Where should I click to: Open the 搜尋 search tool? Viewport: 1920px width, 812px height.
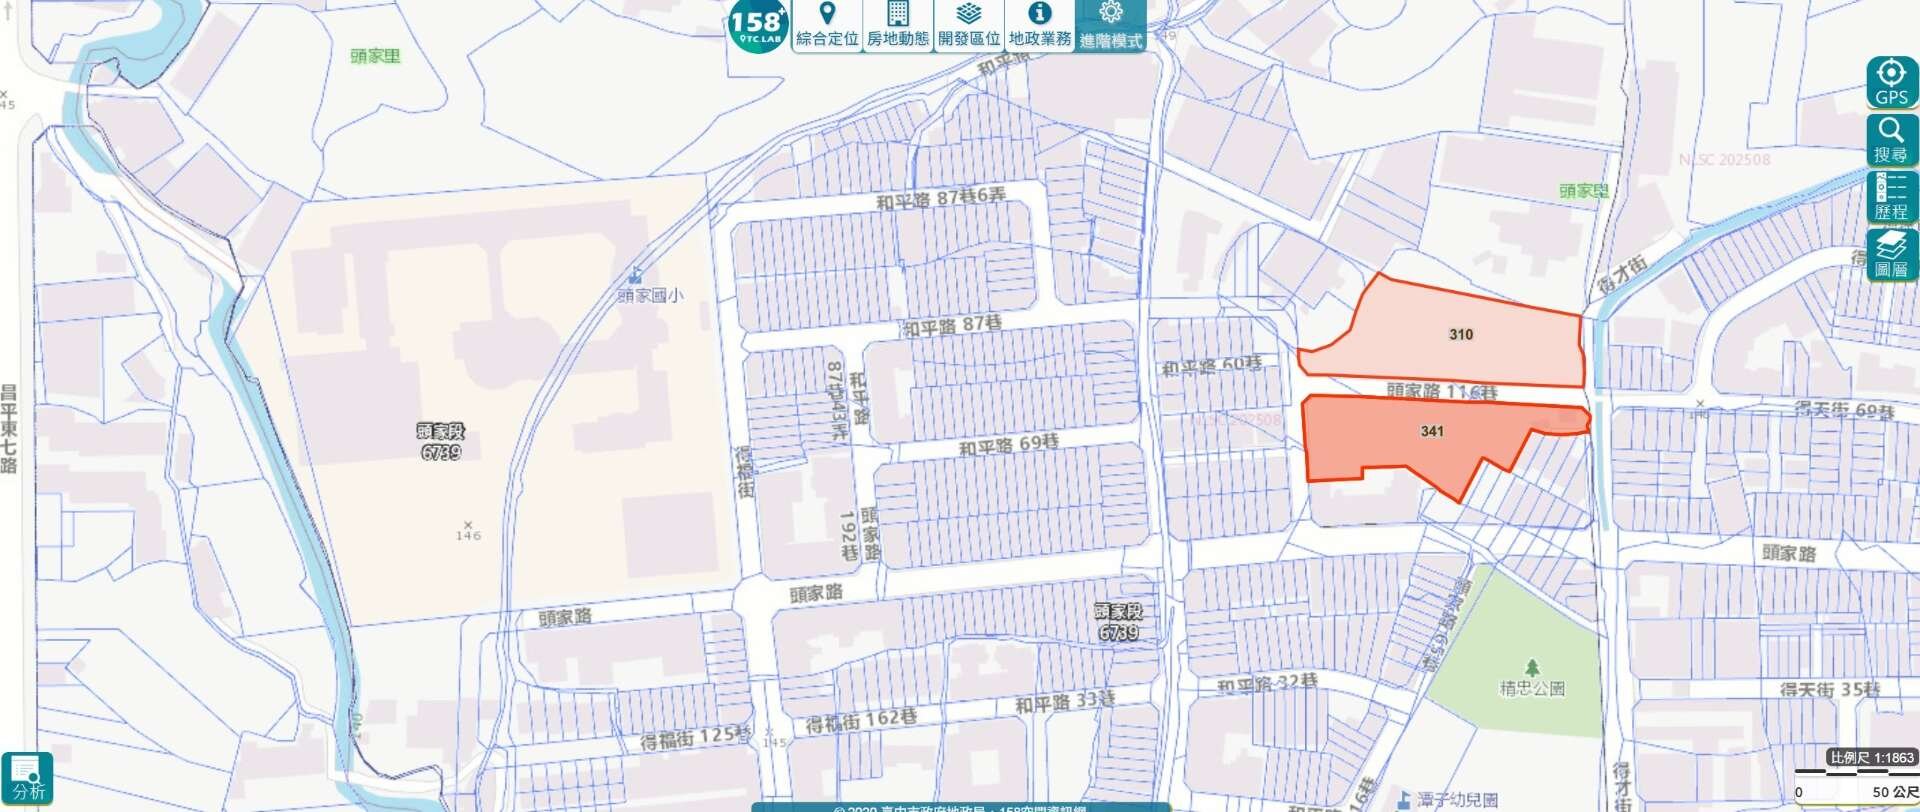click(x=1891, y=139)
